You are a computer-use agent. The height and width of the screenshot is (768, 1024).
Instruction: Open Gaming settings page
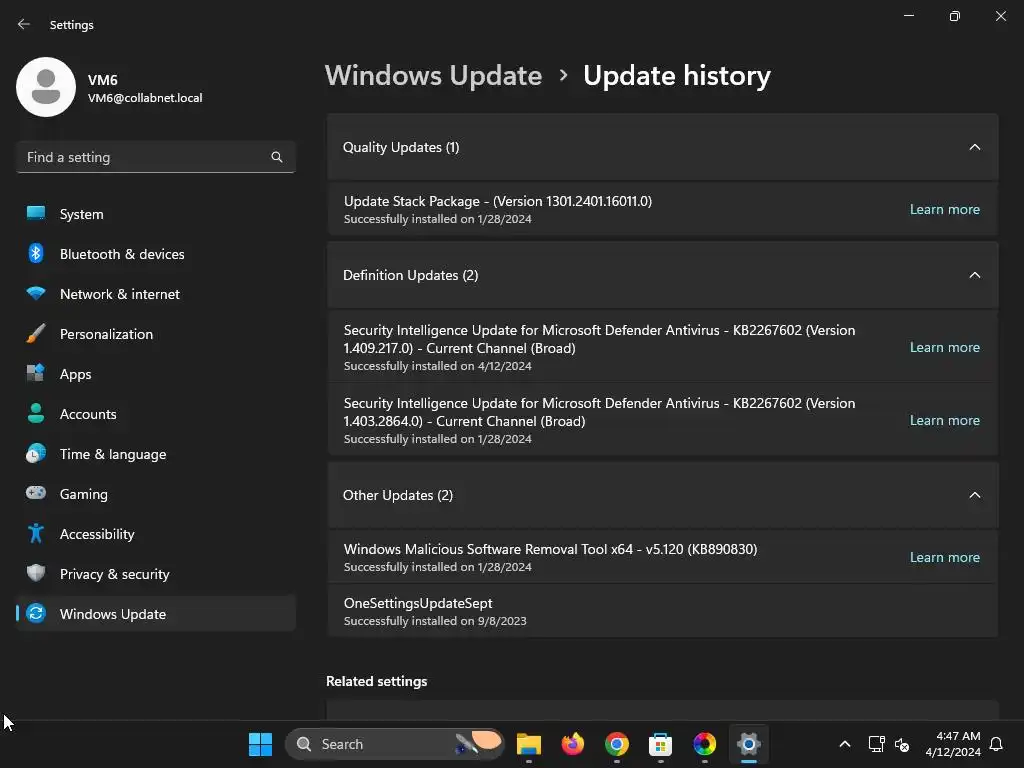[x=155, y=494]
